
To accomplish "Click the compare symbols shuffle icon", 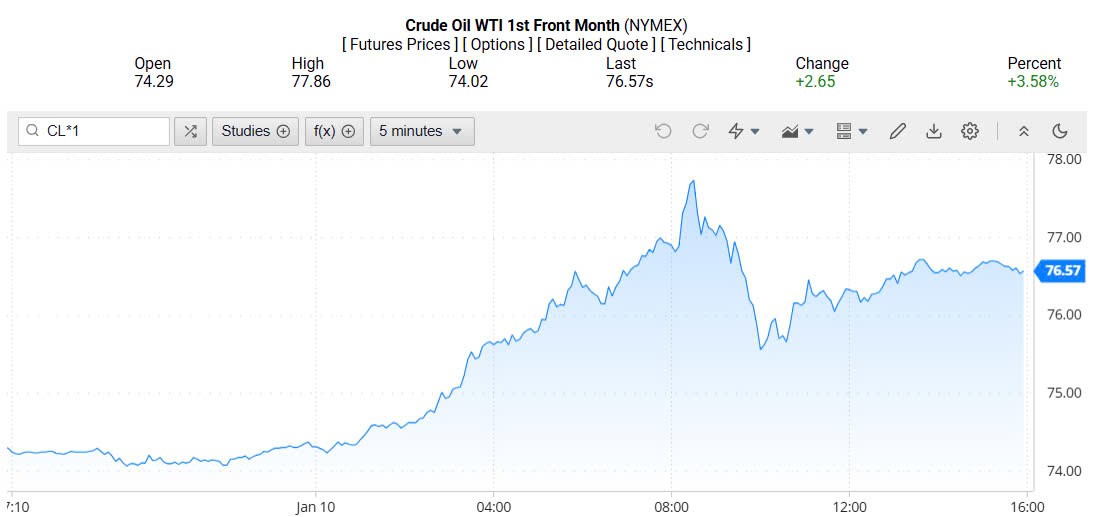I will (190, 131).
